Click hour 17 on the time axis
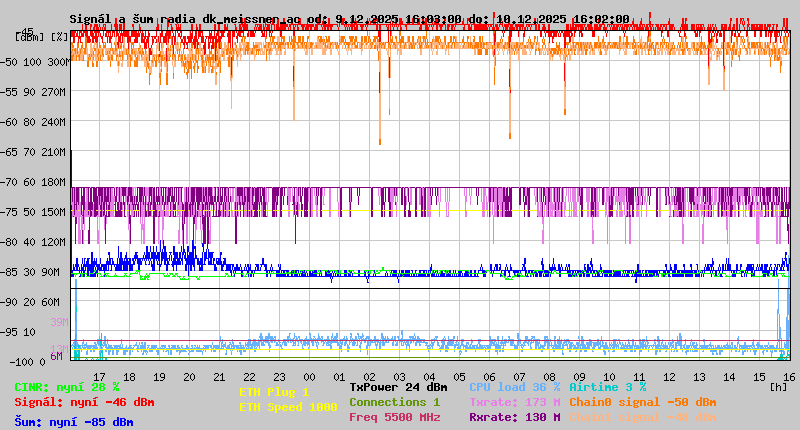800x430 pixels. pos(100,376)
